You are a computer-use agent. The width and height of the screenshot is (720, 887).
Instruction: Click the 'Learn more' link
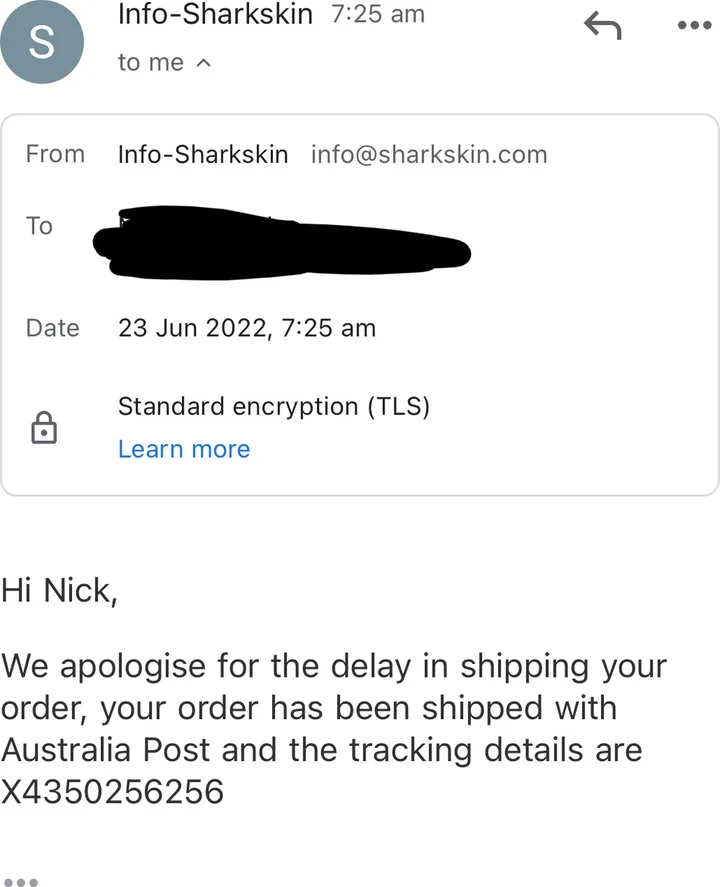(184, 449)
